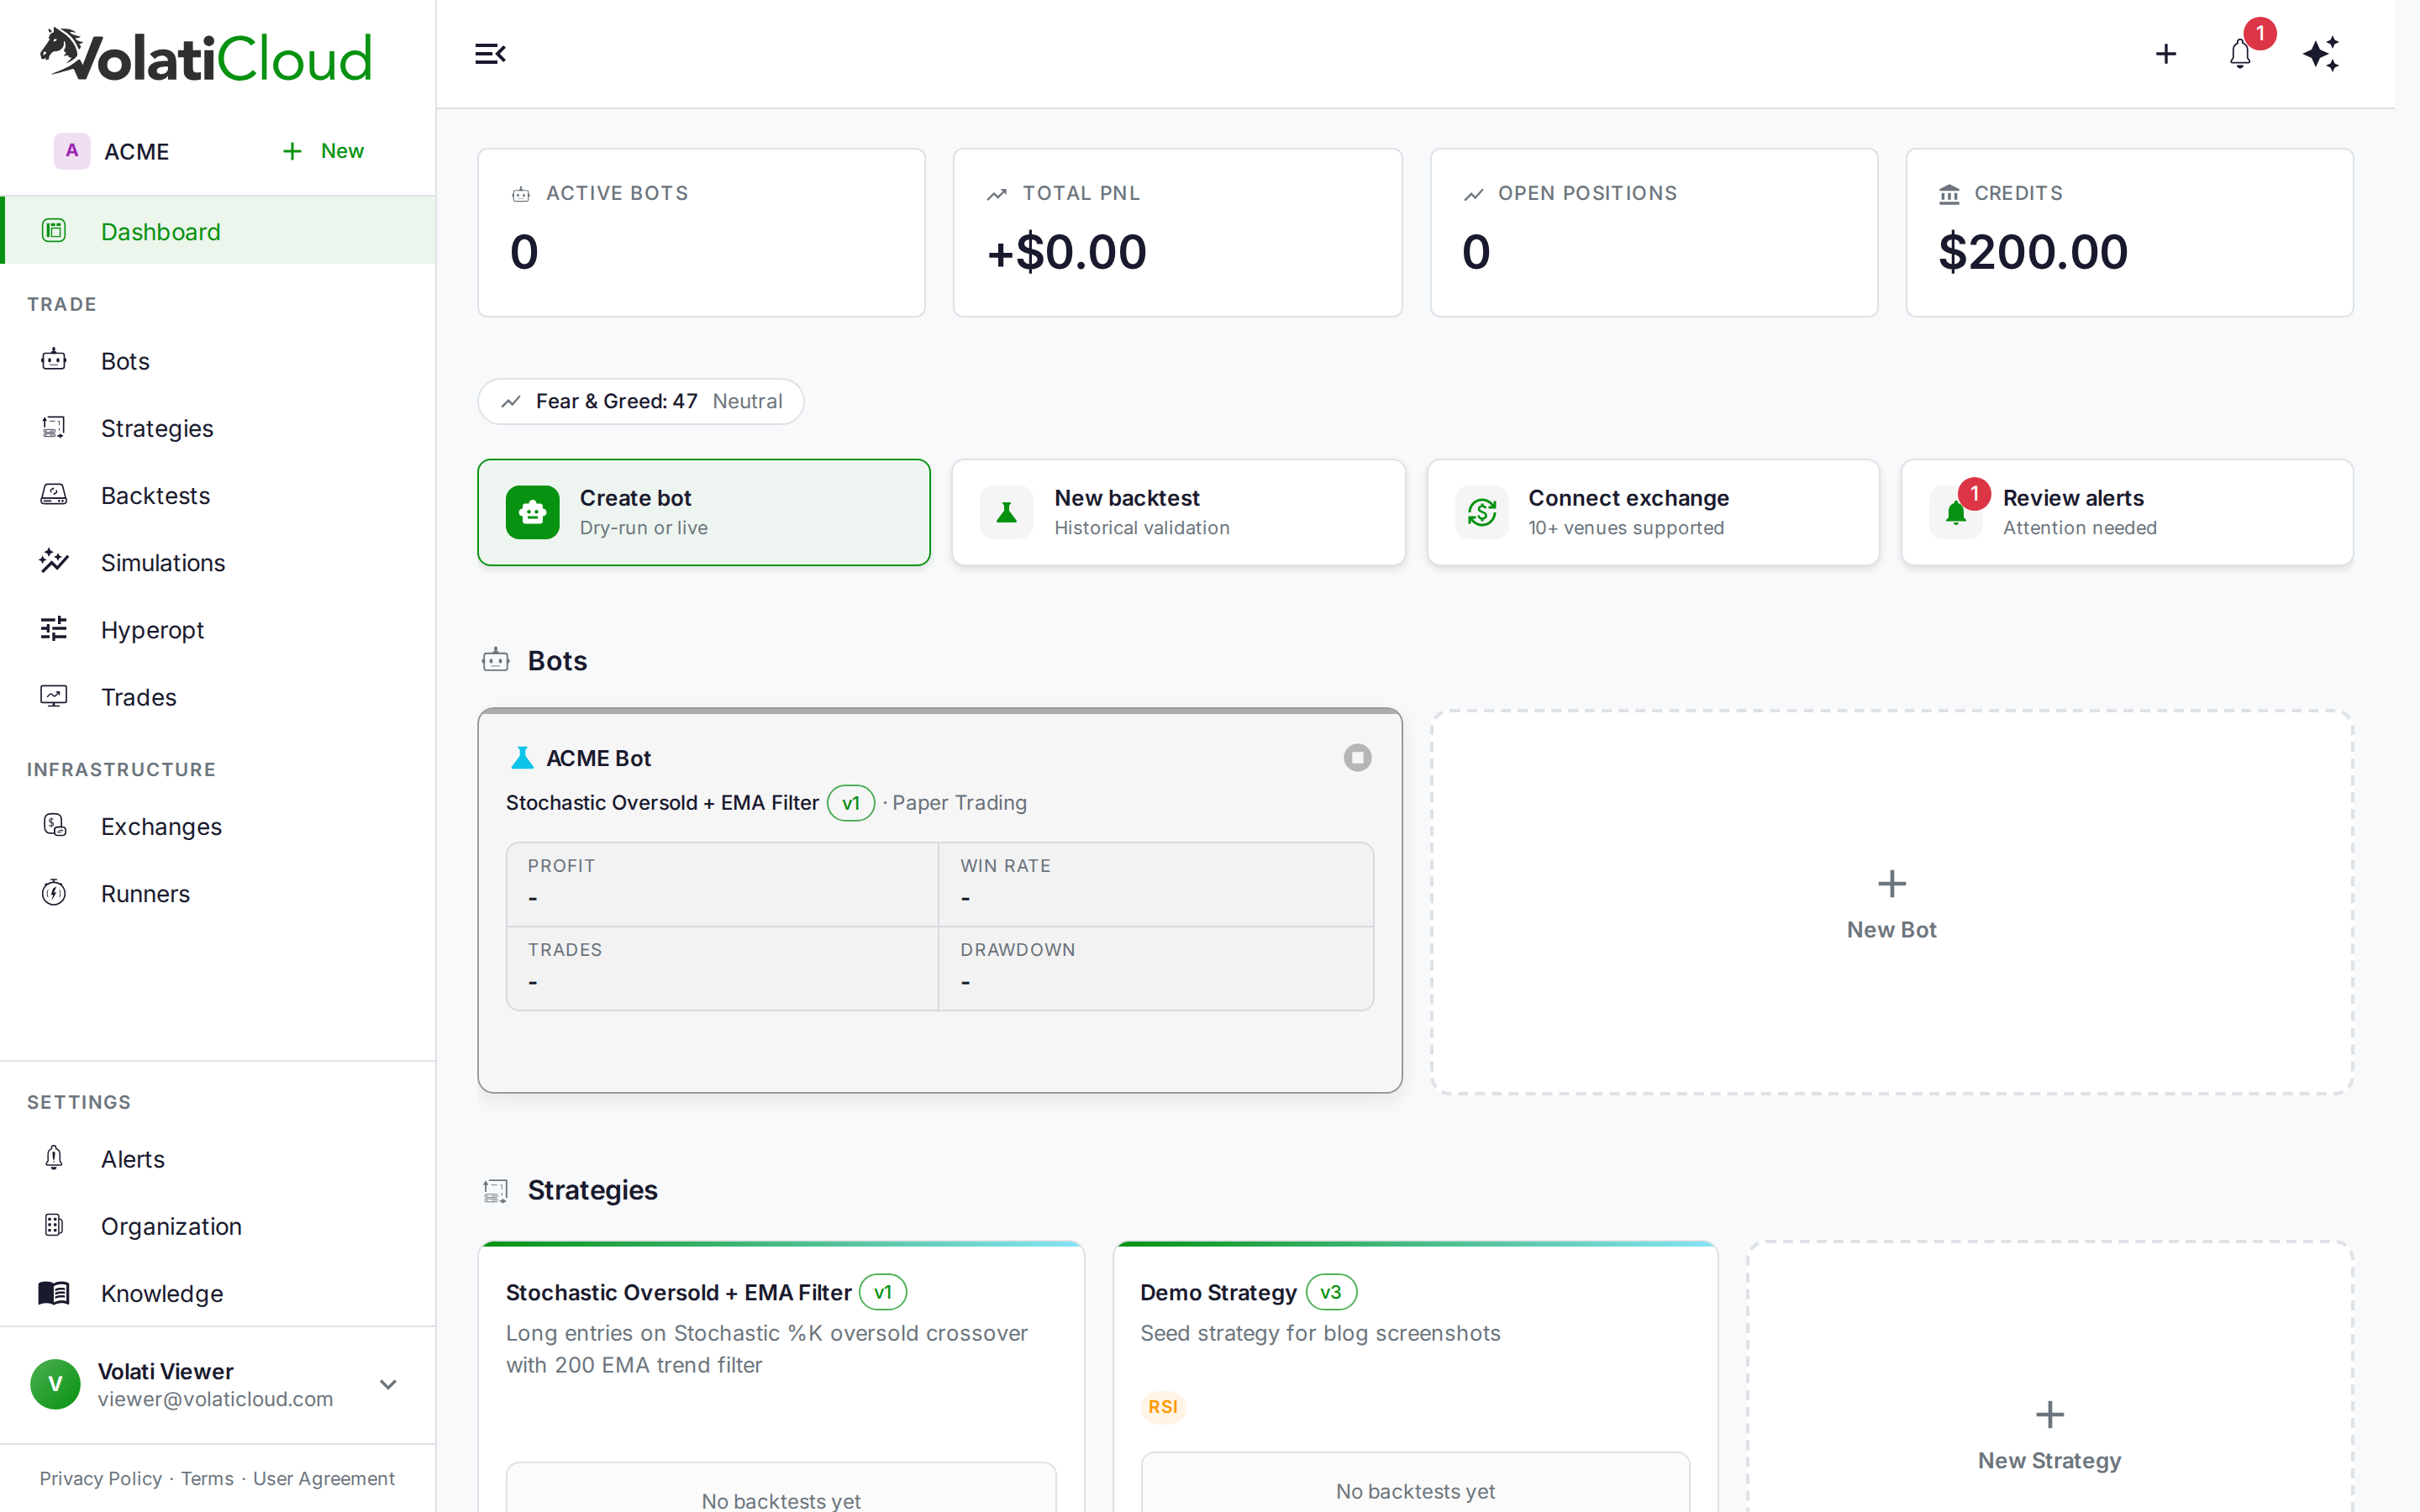Image resolution: width=2420 pixels, height=1512 pixels.
Task: Click the Alerts bell icon in sidebar
Action: click(54, 1158)
